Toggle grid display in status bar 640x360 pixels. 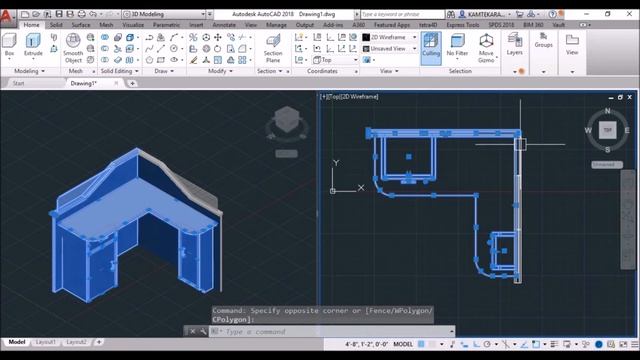click(421, 344)
